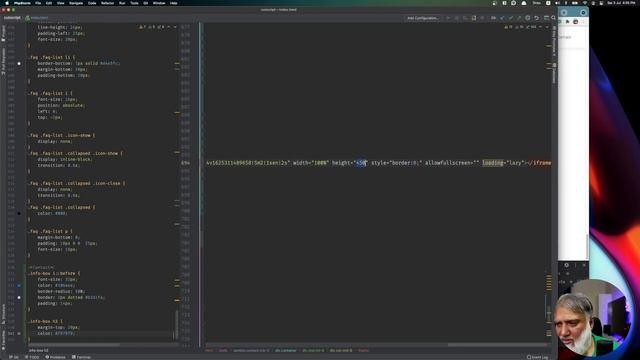Click the DevTools more options icon in the browser window

(x=576, y=265)
